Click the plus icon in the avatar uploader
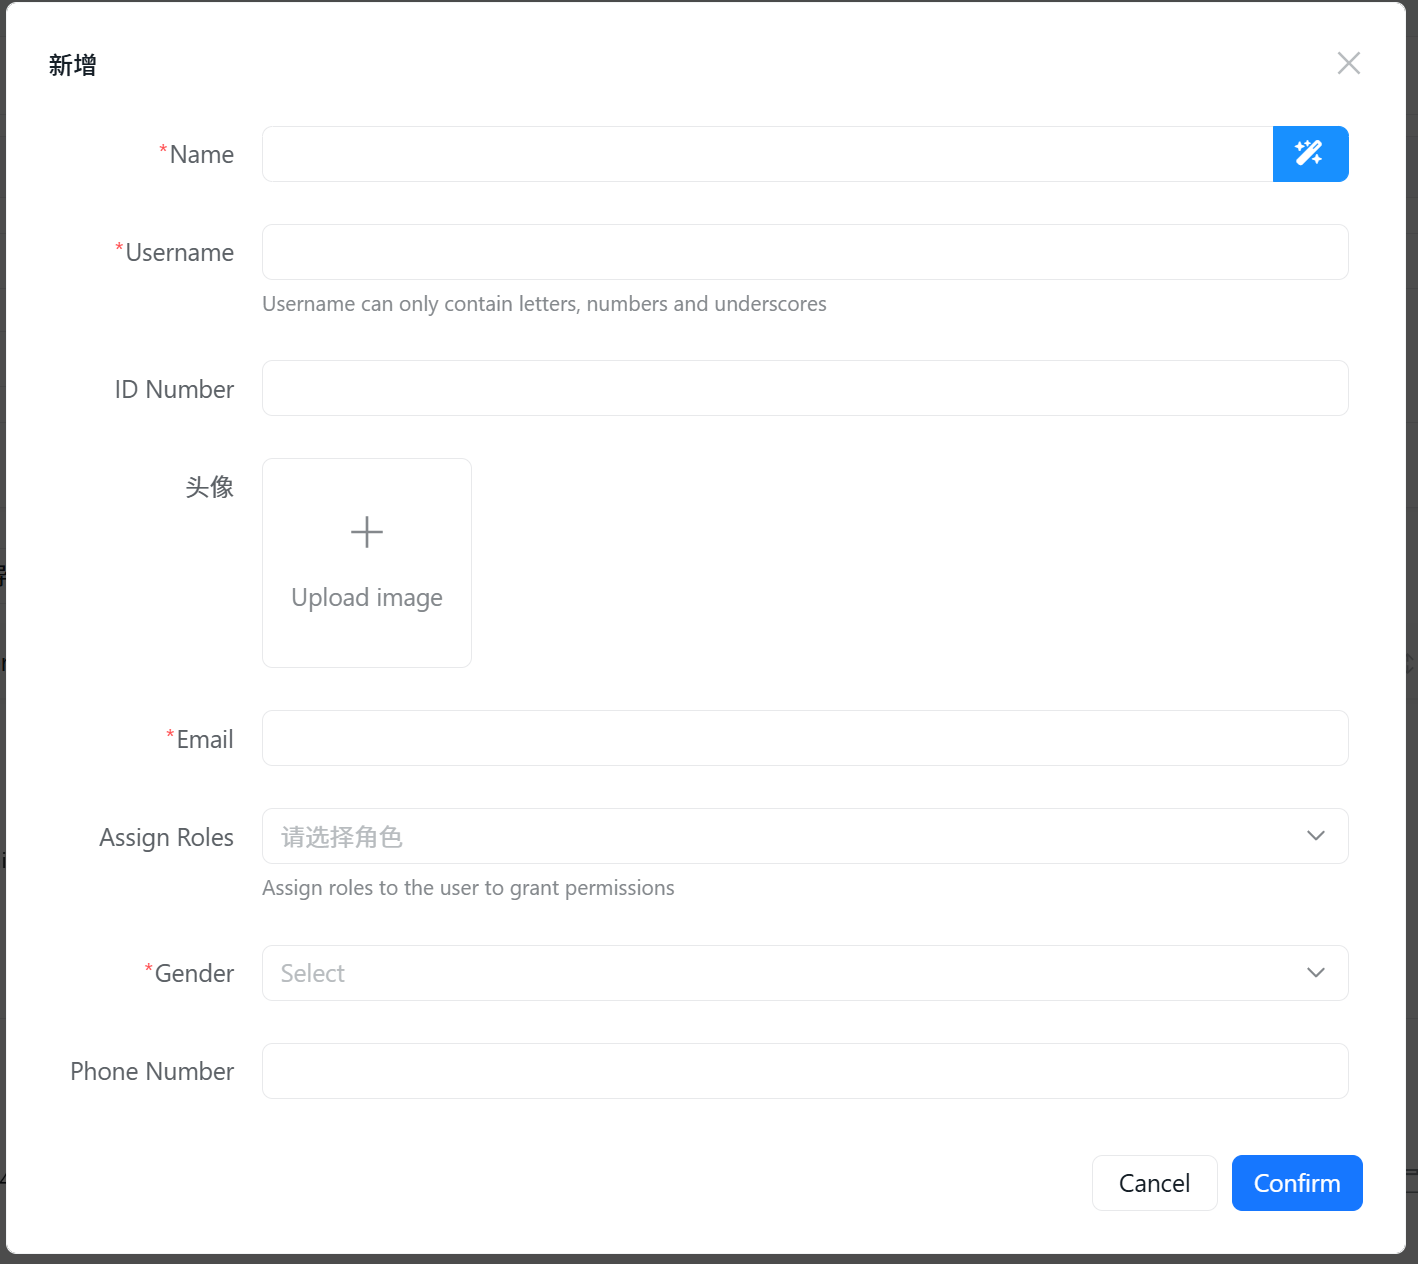This screenshot has height=1264, width=1418. [367, 532]
